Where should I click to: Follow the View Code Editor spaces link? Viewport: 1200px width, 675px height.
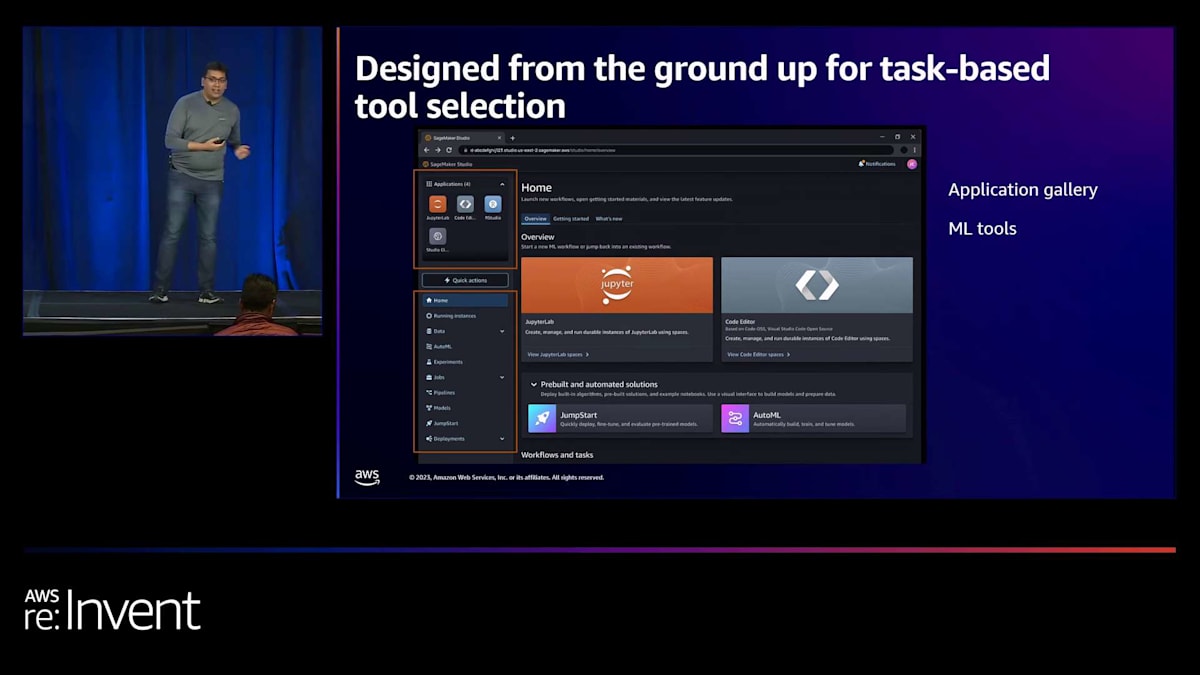pos(759,354)
